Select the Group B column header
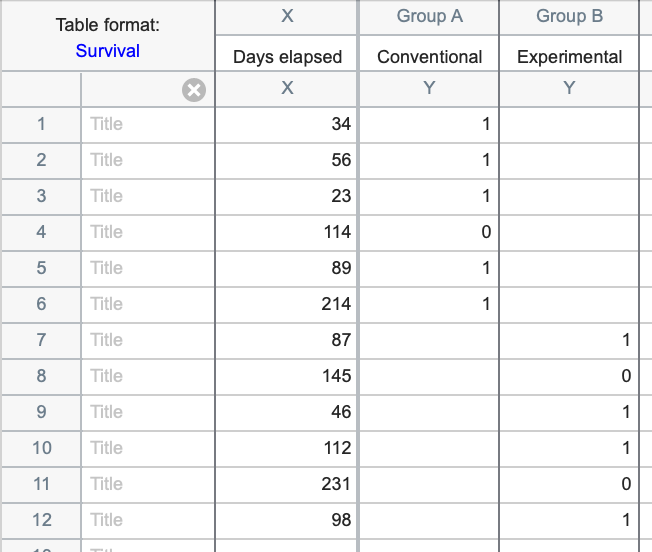Screen dimensions: 652x552 pyautogui.click(x=569, y=16)
